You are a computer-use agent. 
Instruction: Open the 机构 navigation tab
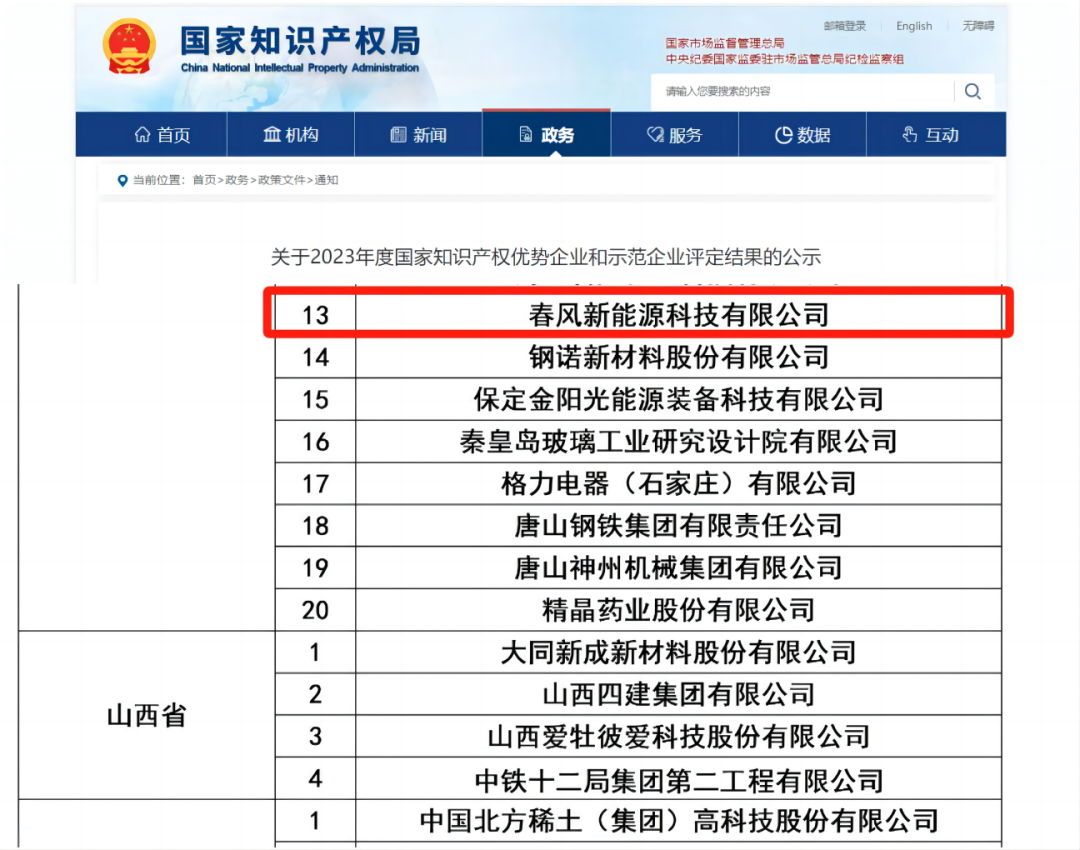(291, 135)
